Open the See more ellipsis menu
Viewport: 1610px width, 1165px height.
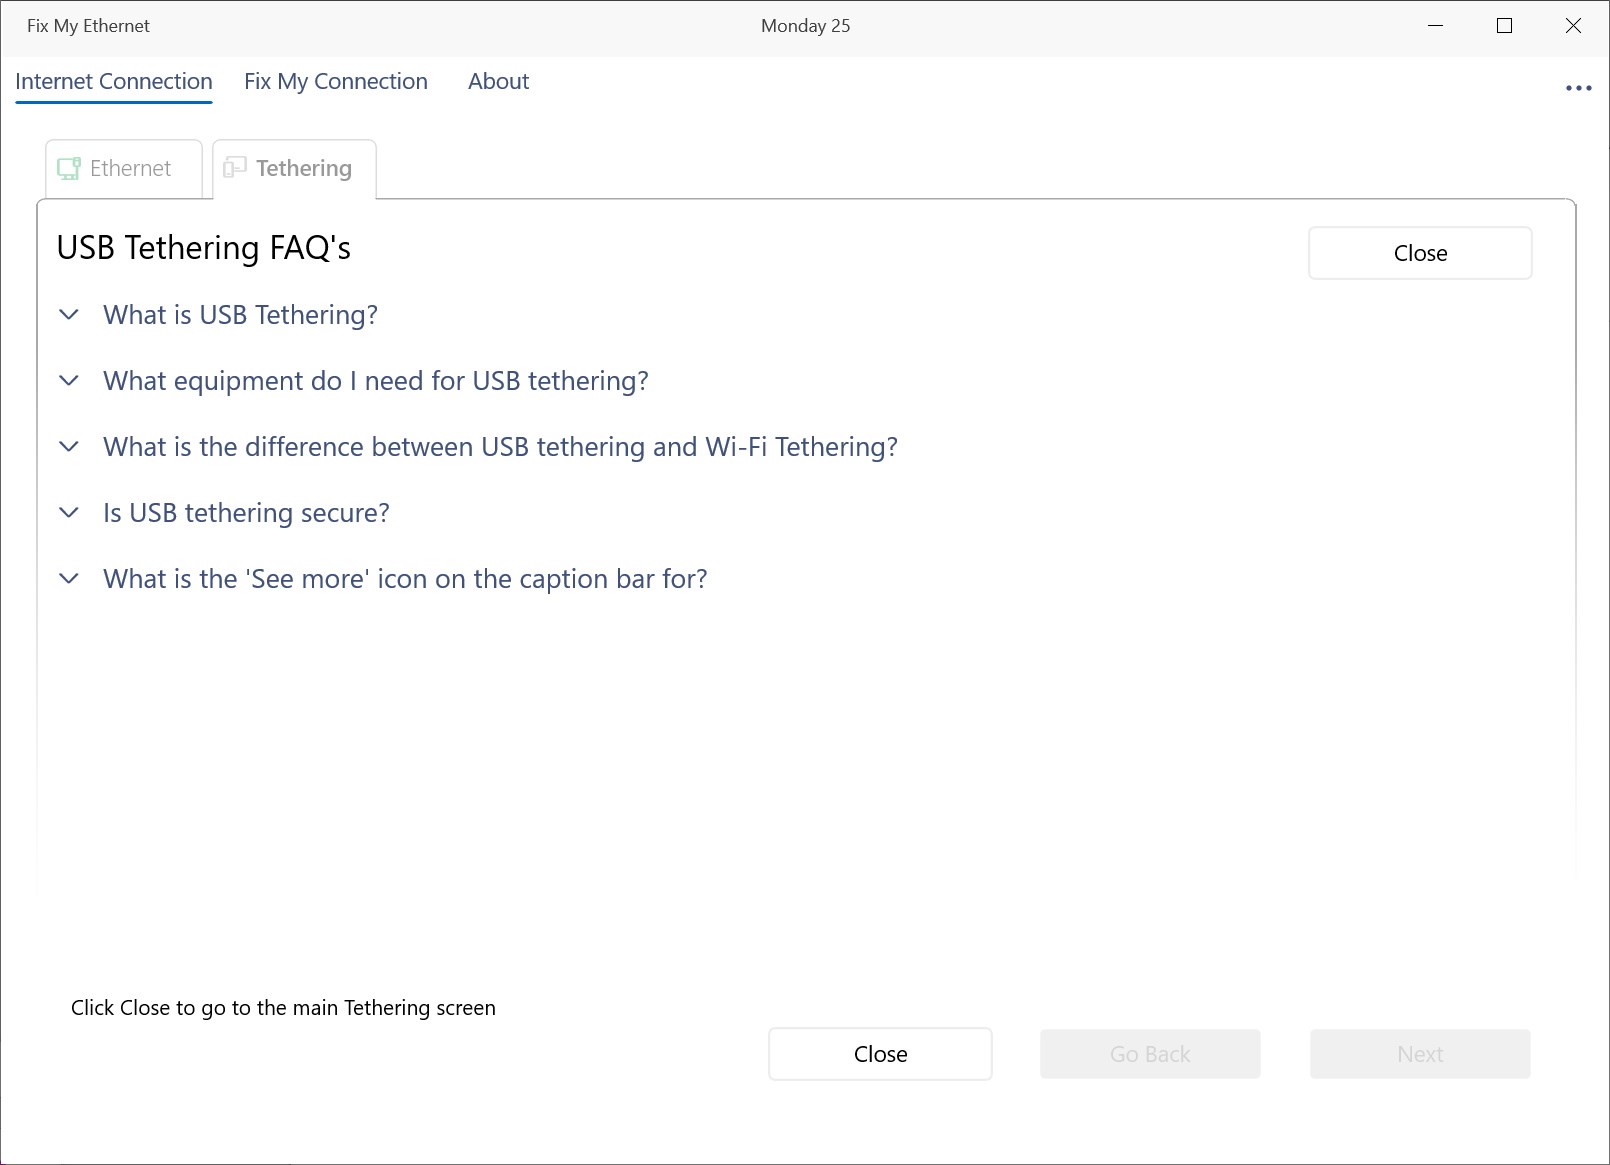(1578, 88)
